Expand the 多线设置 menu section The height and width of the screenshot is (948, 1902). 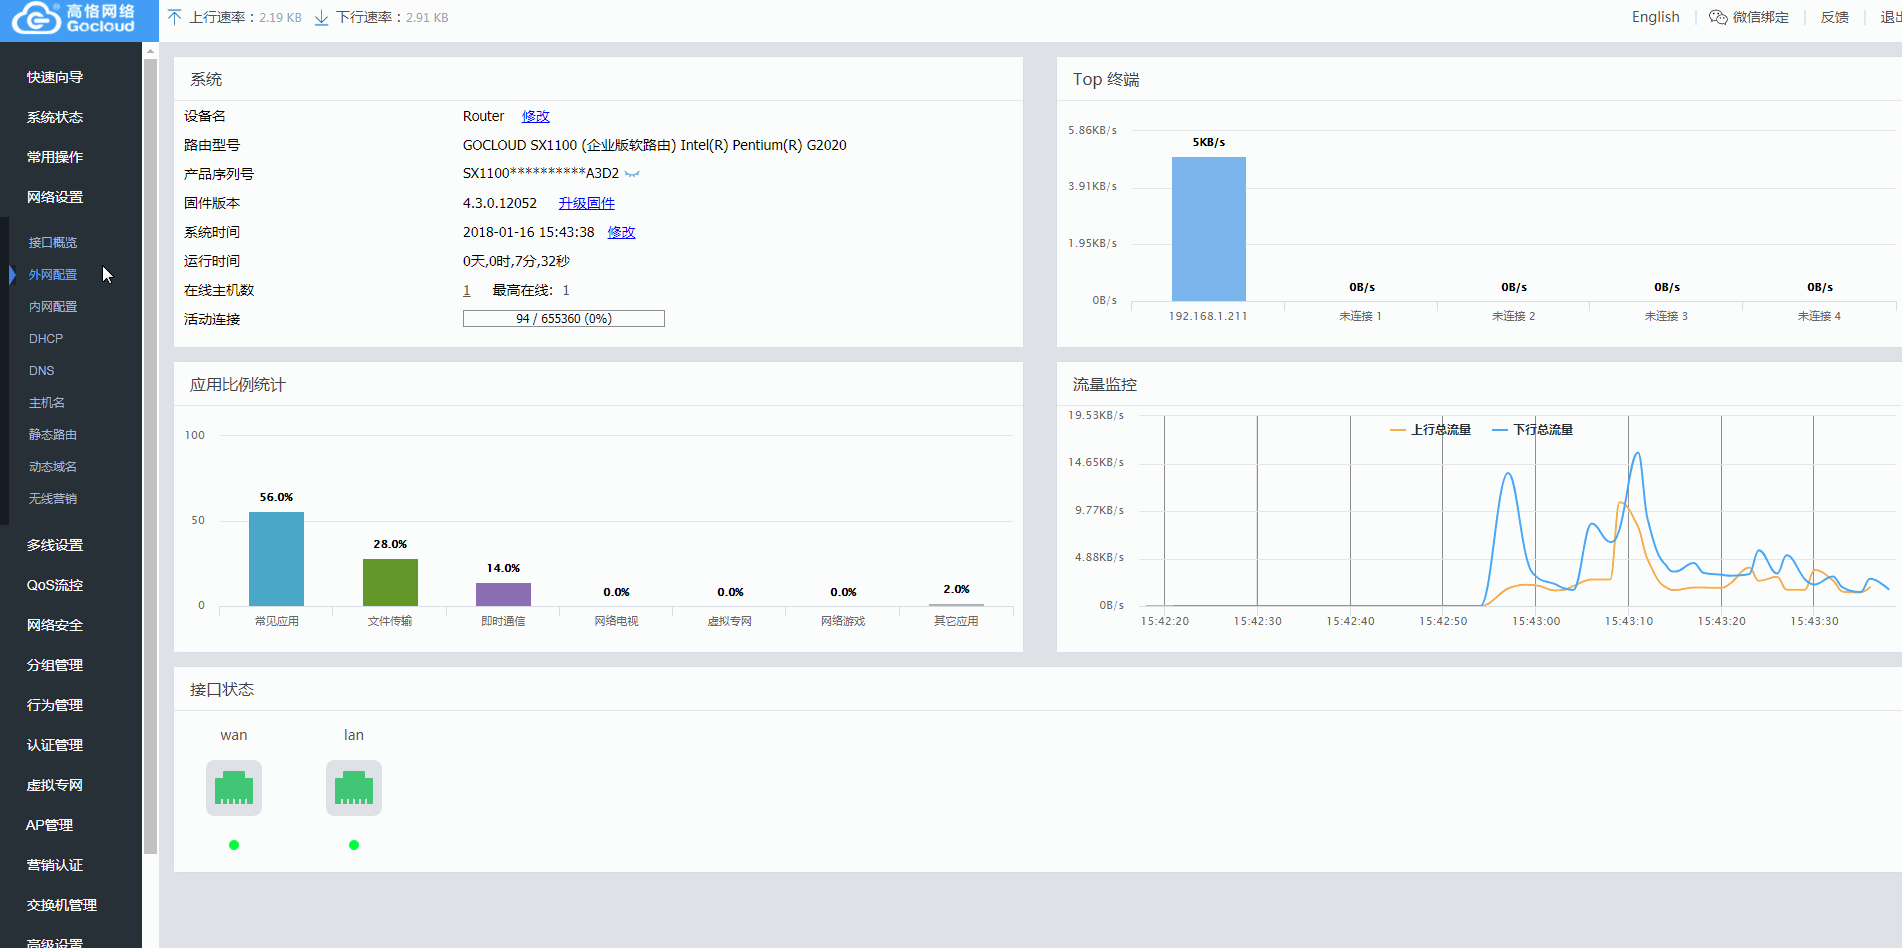(x=55, y=545)
